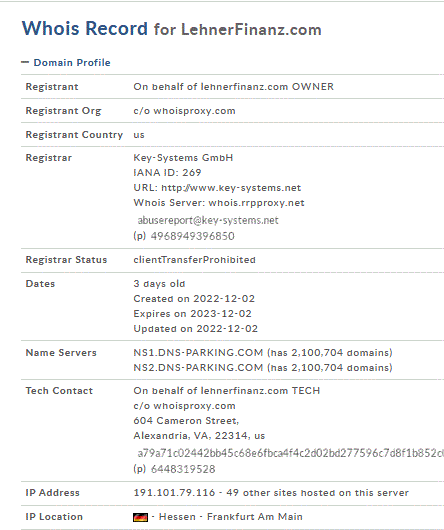This screenshot has height=530, width=444.
Task: Click the whois.rrpproxy.net server text
Action: (256, 203)
